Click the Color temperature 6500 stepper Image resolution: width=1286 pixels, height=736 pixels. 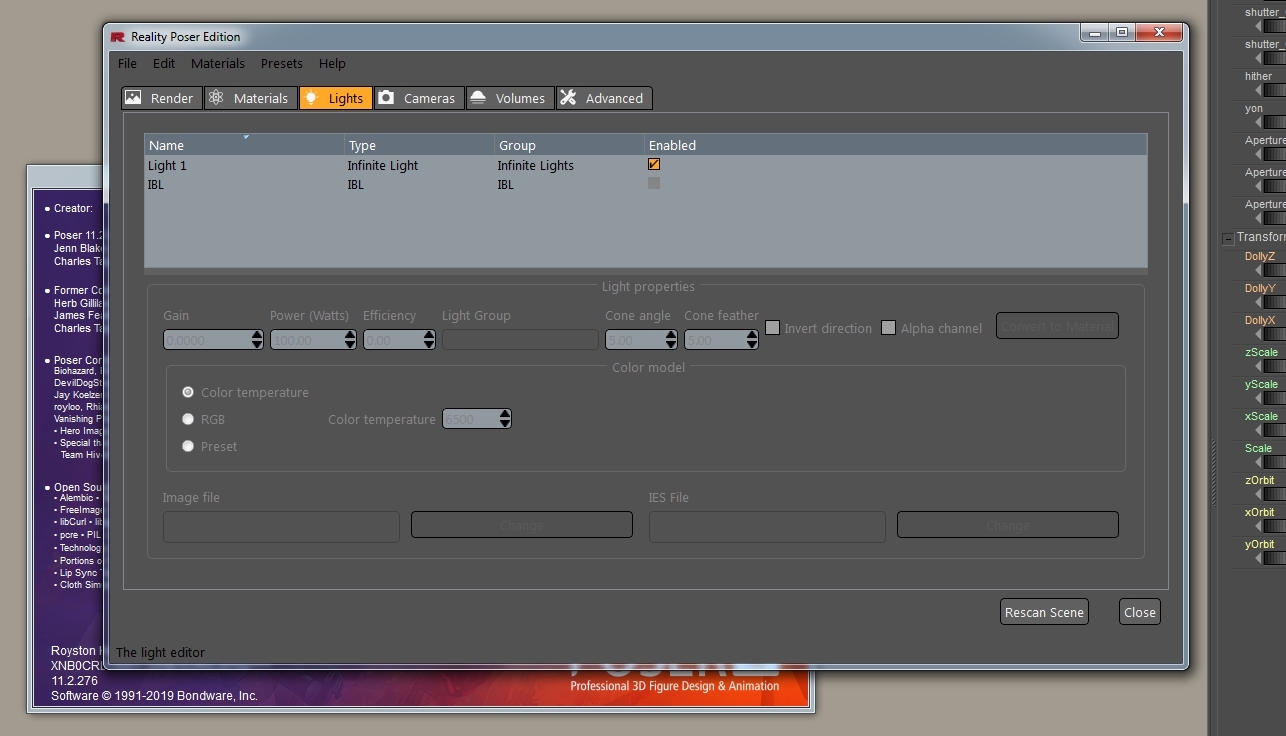point(505,419)
